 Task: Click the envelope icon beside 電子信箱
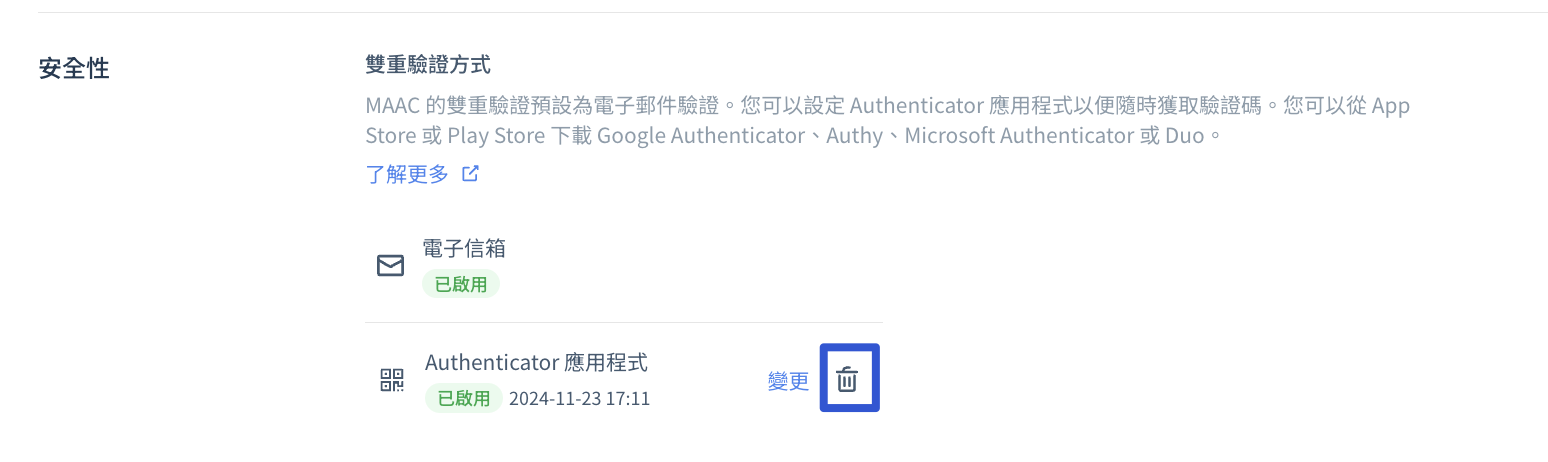coord(390,265)
